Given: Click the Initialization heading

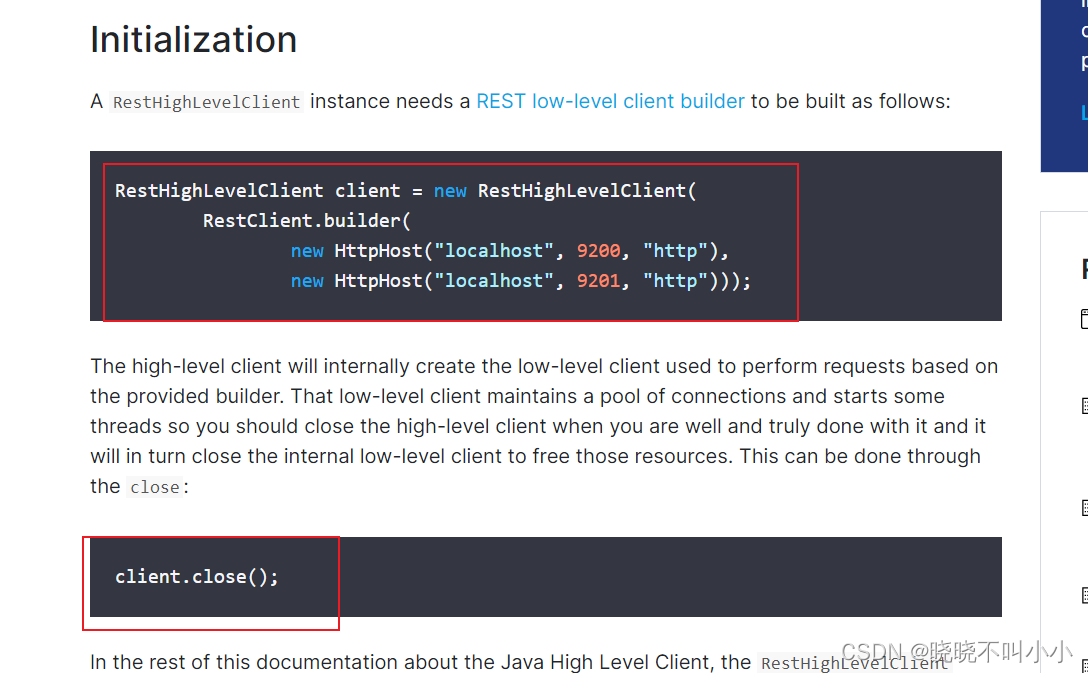Looking at the screenshot, I should [x=194, y=39].
